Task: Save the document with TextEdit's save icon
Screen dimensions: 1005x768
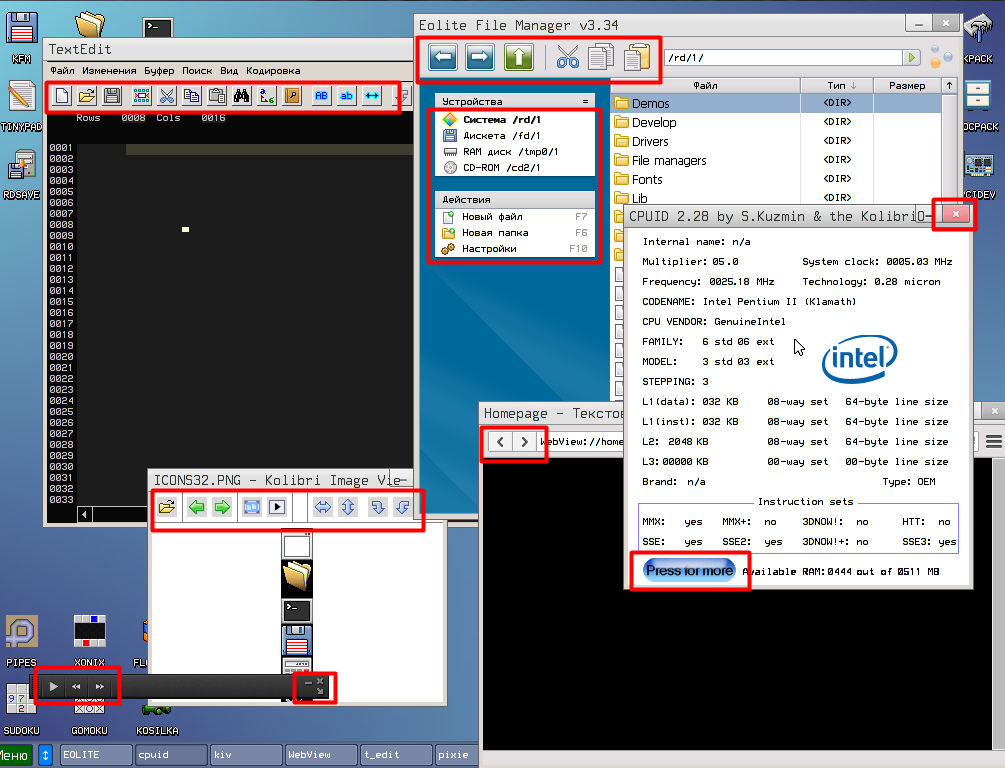Action: coord(111,96)
